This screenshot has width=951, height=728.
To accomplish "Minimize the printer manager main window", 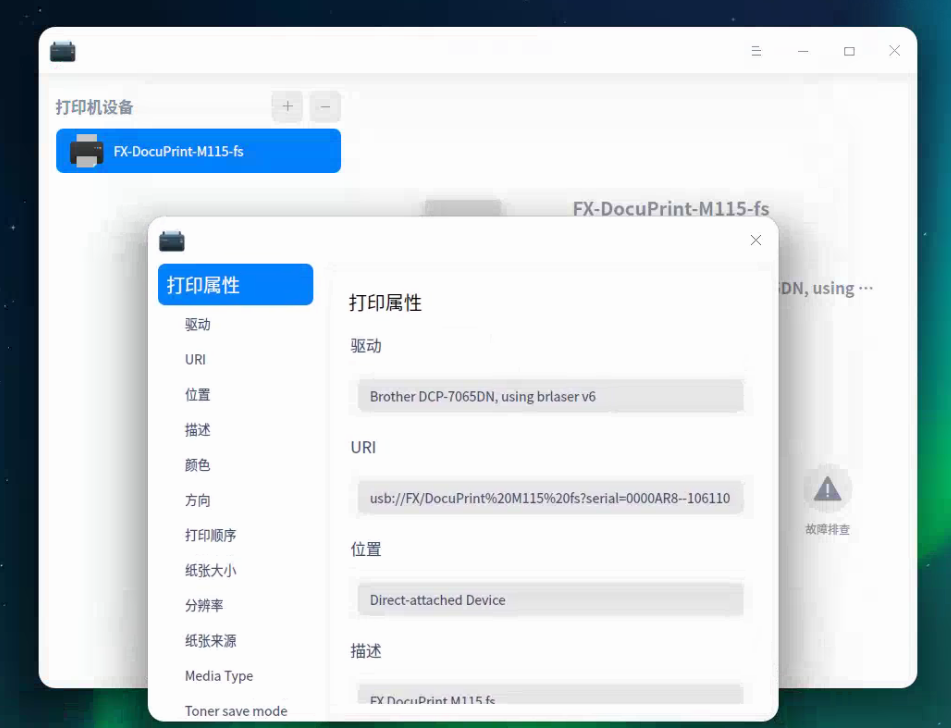I will [803, 51].
